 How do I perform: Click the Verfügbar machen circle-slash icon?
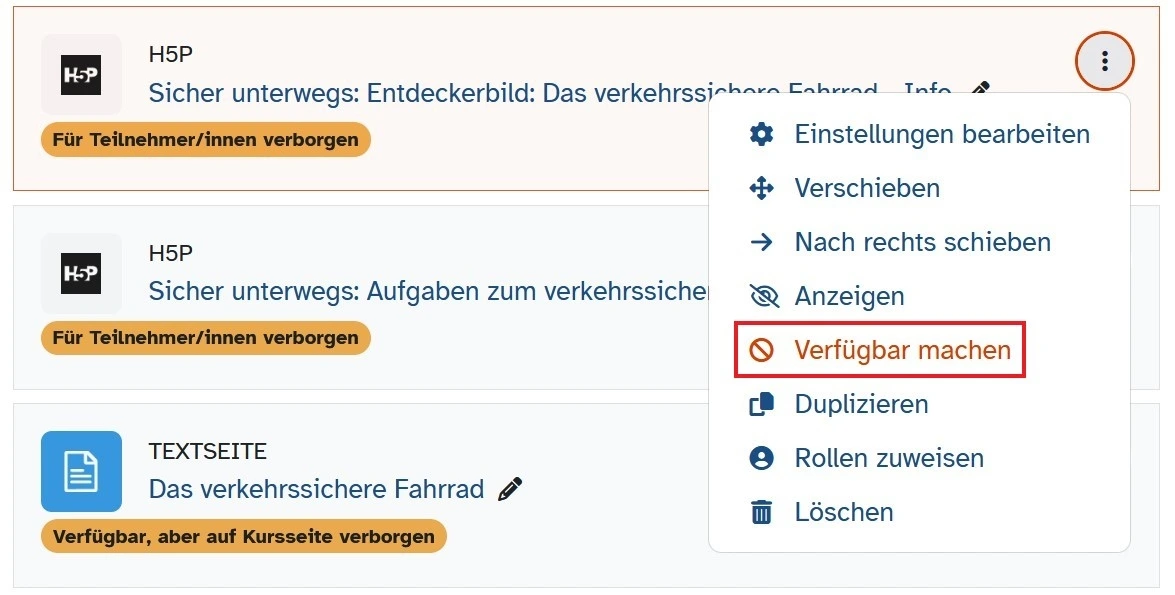point(762,350)
